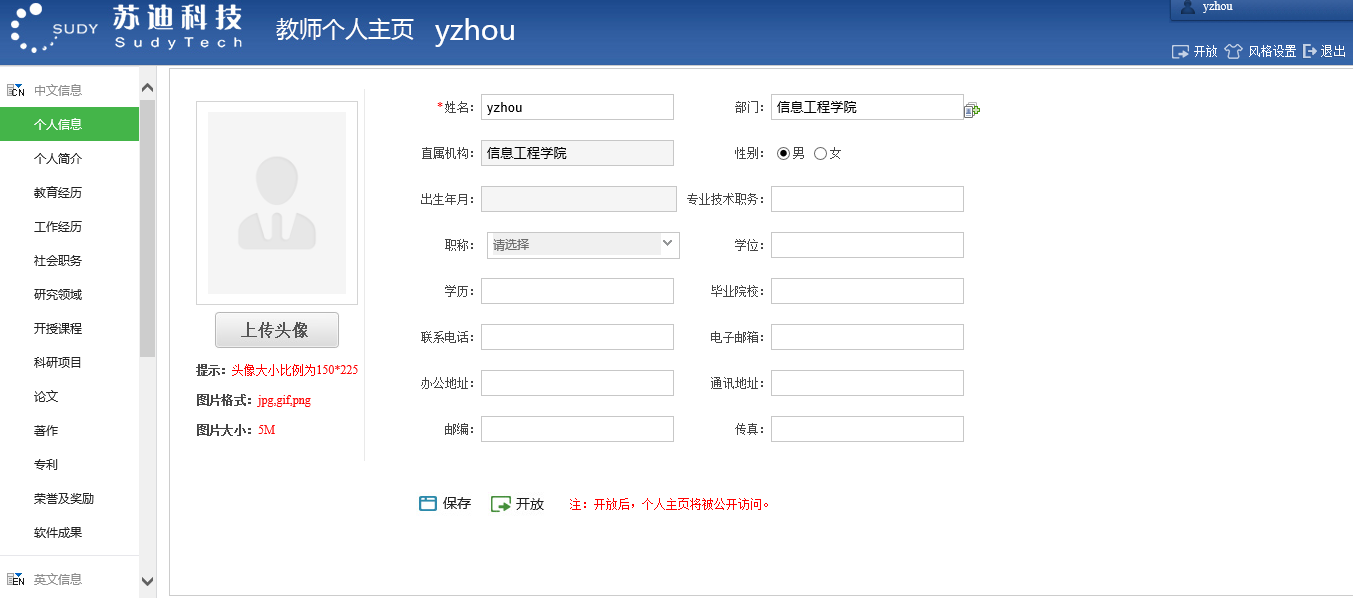Focus the 电子邮箱 input field
Screen dimensions: 1353x598
click(x=867, y=337)
